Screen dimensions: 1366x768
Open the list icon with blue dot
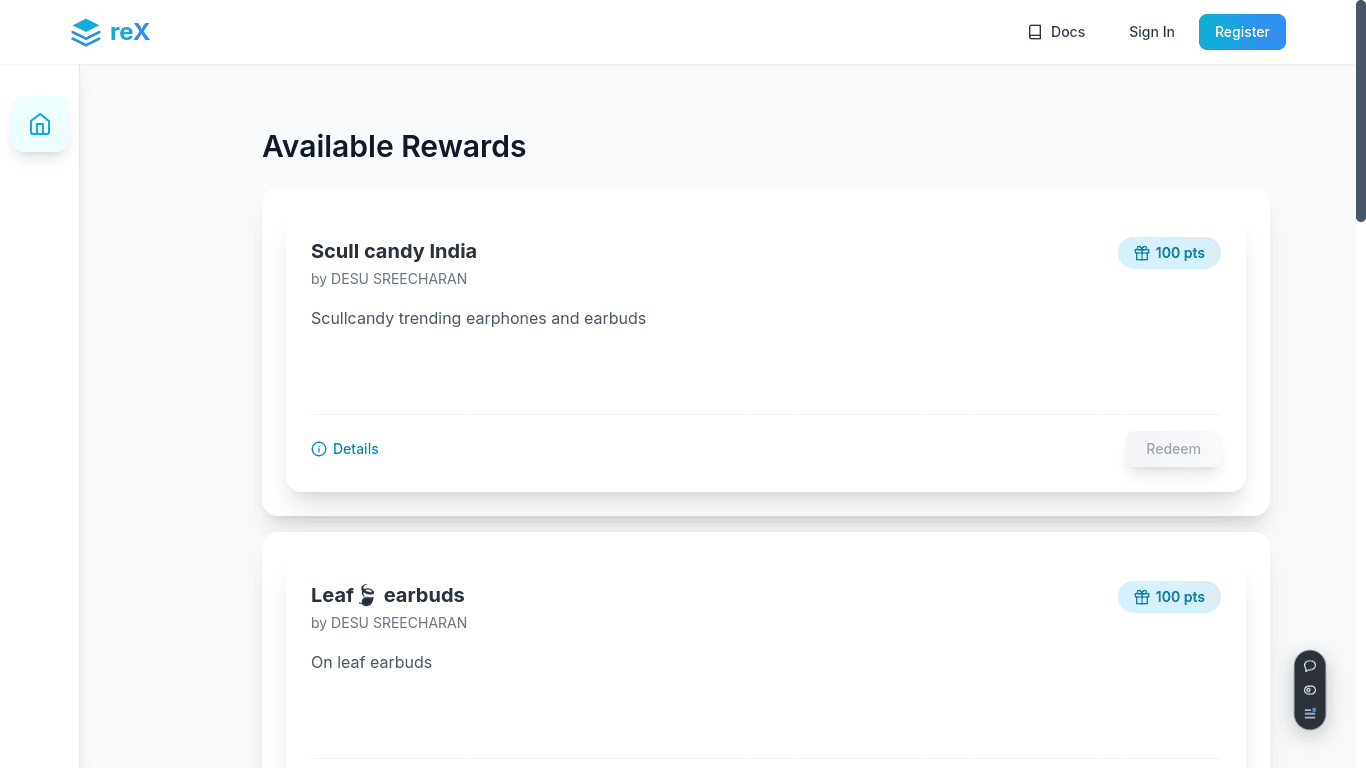coord(1310,714)
